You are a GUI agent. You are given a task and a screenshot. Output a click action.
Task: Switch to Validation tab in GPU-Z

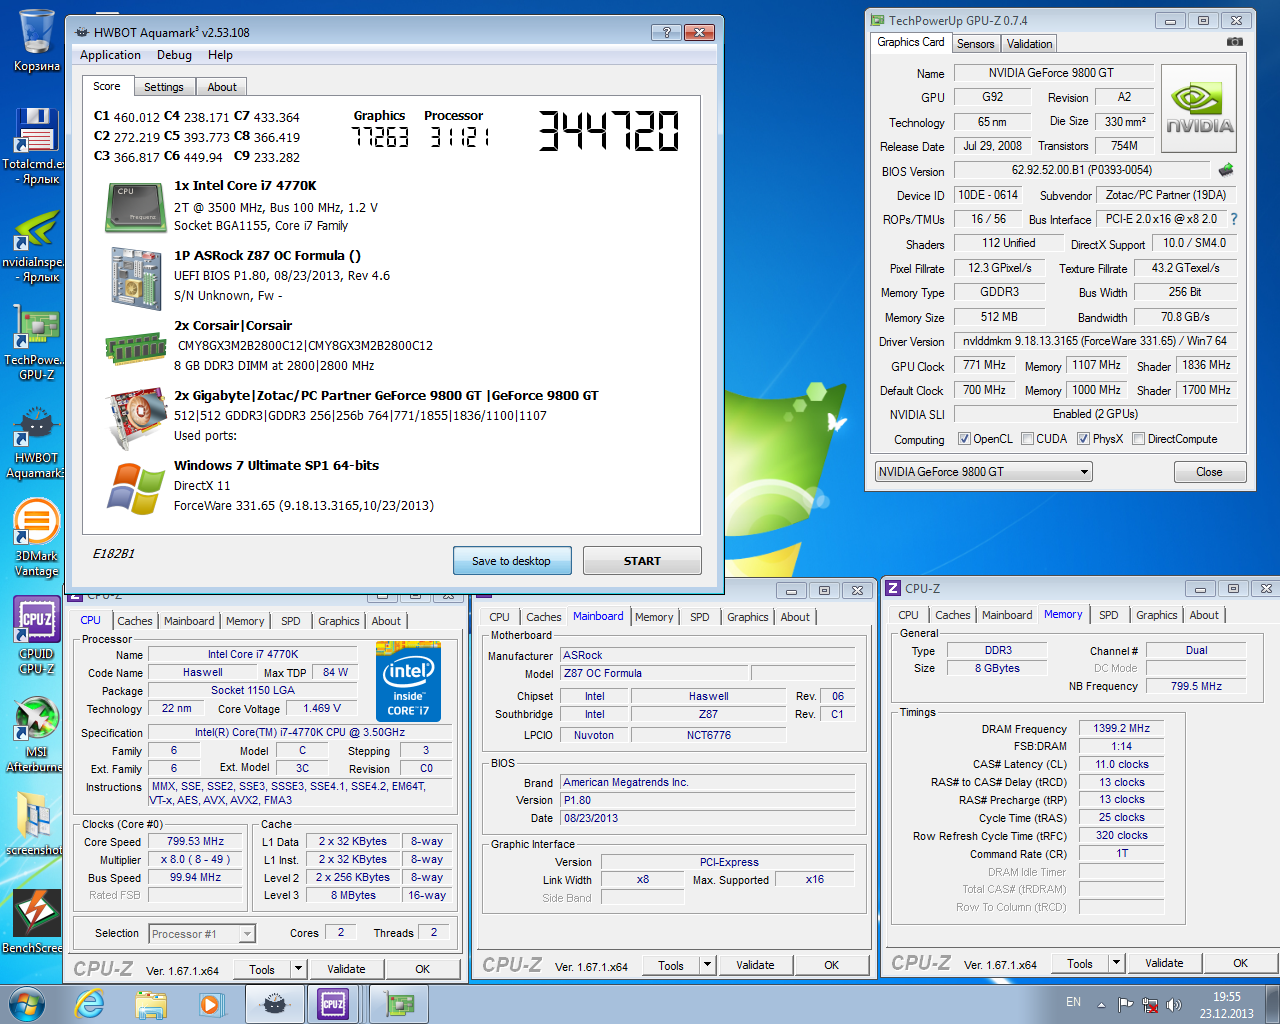tap(1029, 44)
